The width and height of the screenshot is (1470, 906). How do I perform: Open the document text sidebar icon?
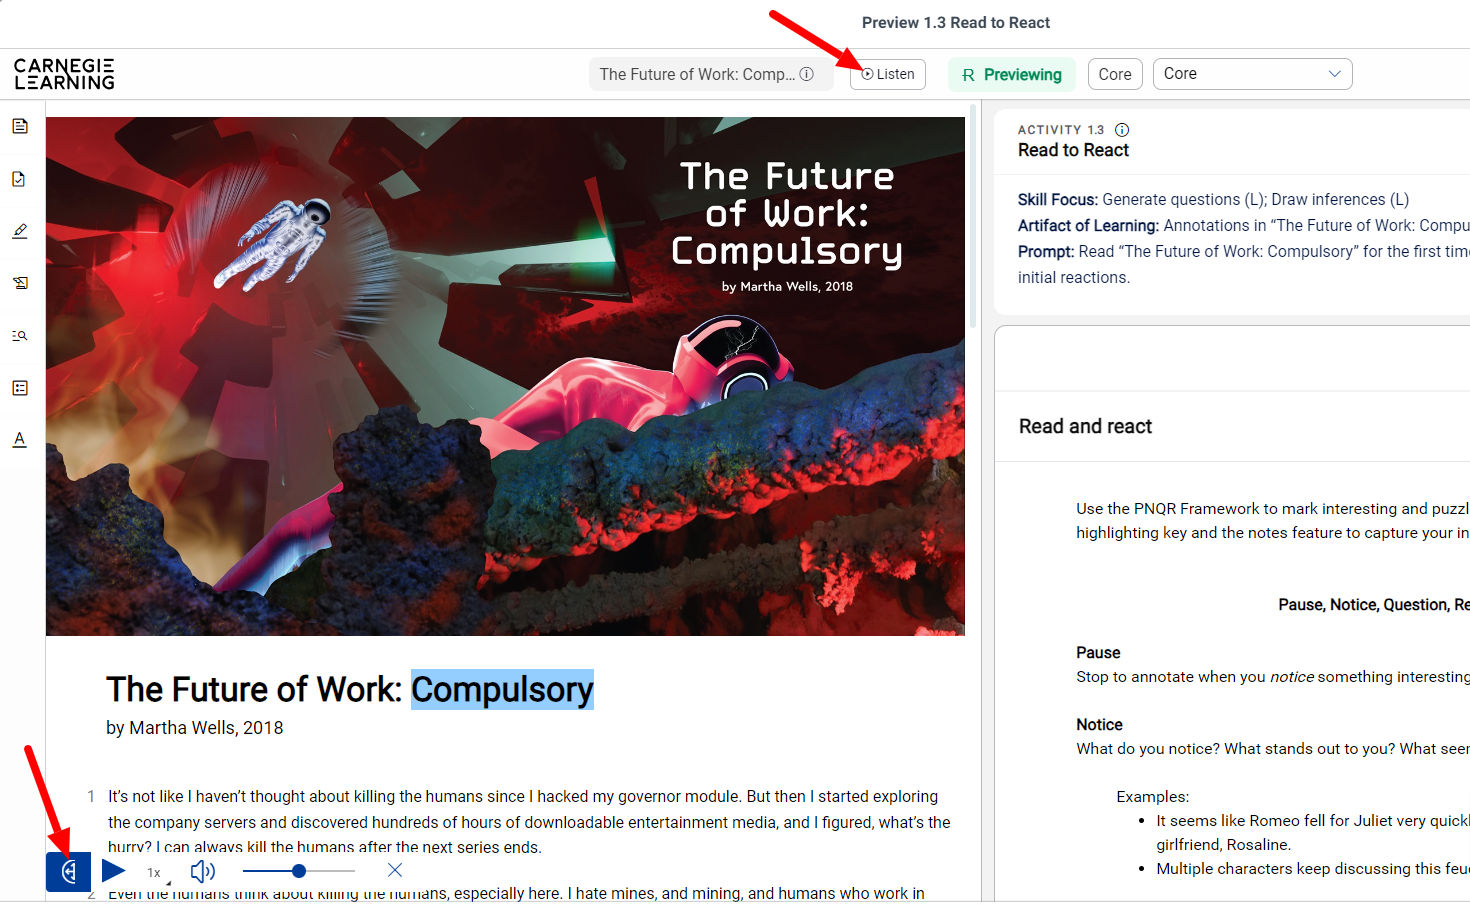pos(20,126)
